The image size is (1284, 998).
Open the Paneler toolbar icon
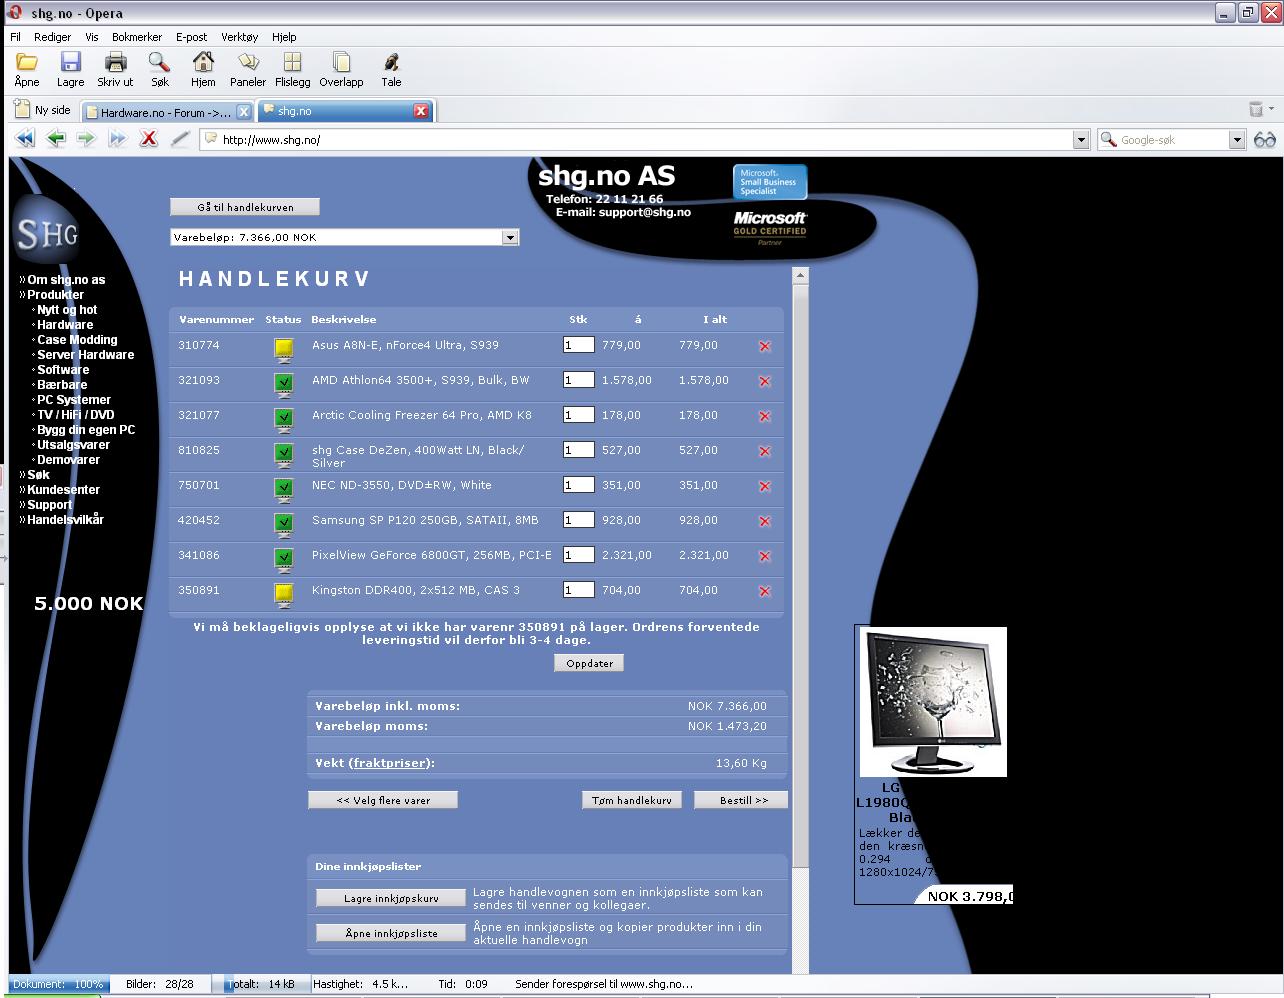tap(248, 63)
